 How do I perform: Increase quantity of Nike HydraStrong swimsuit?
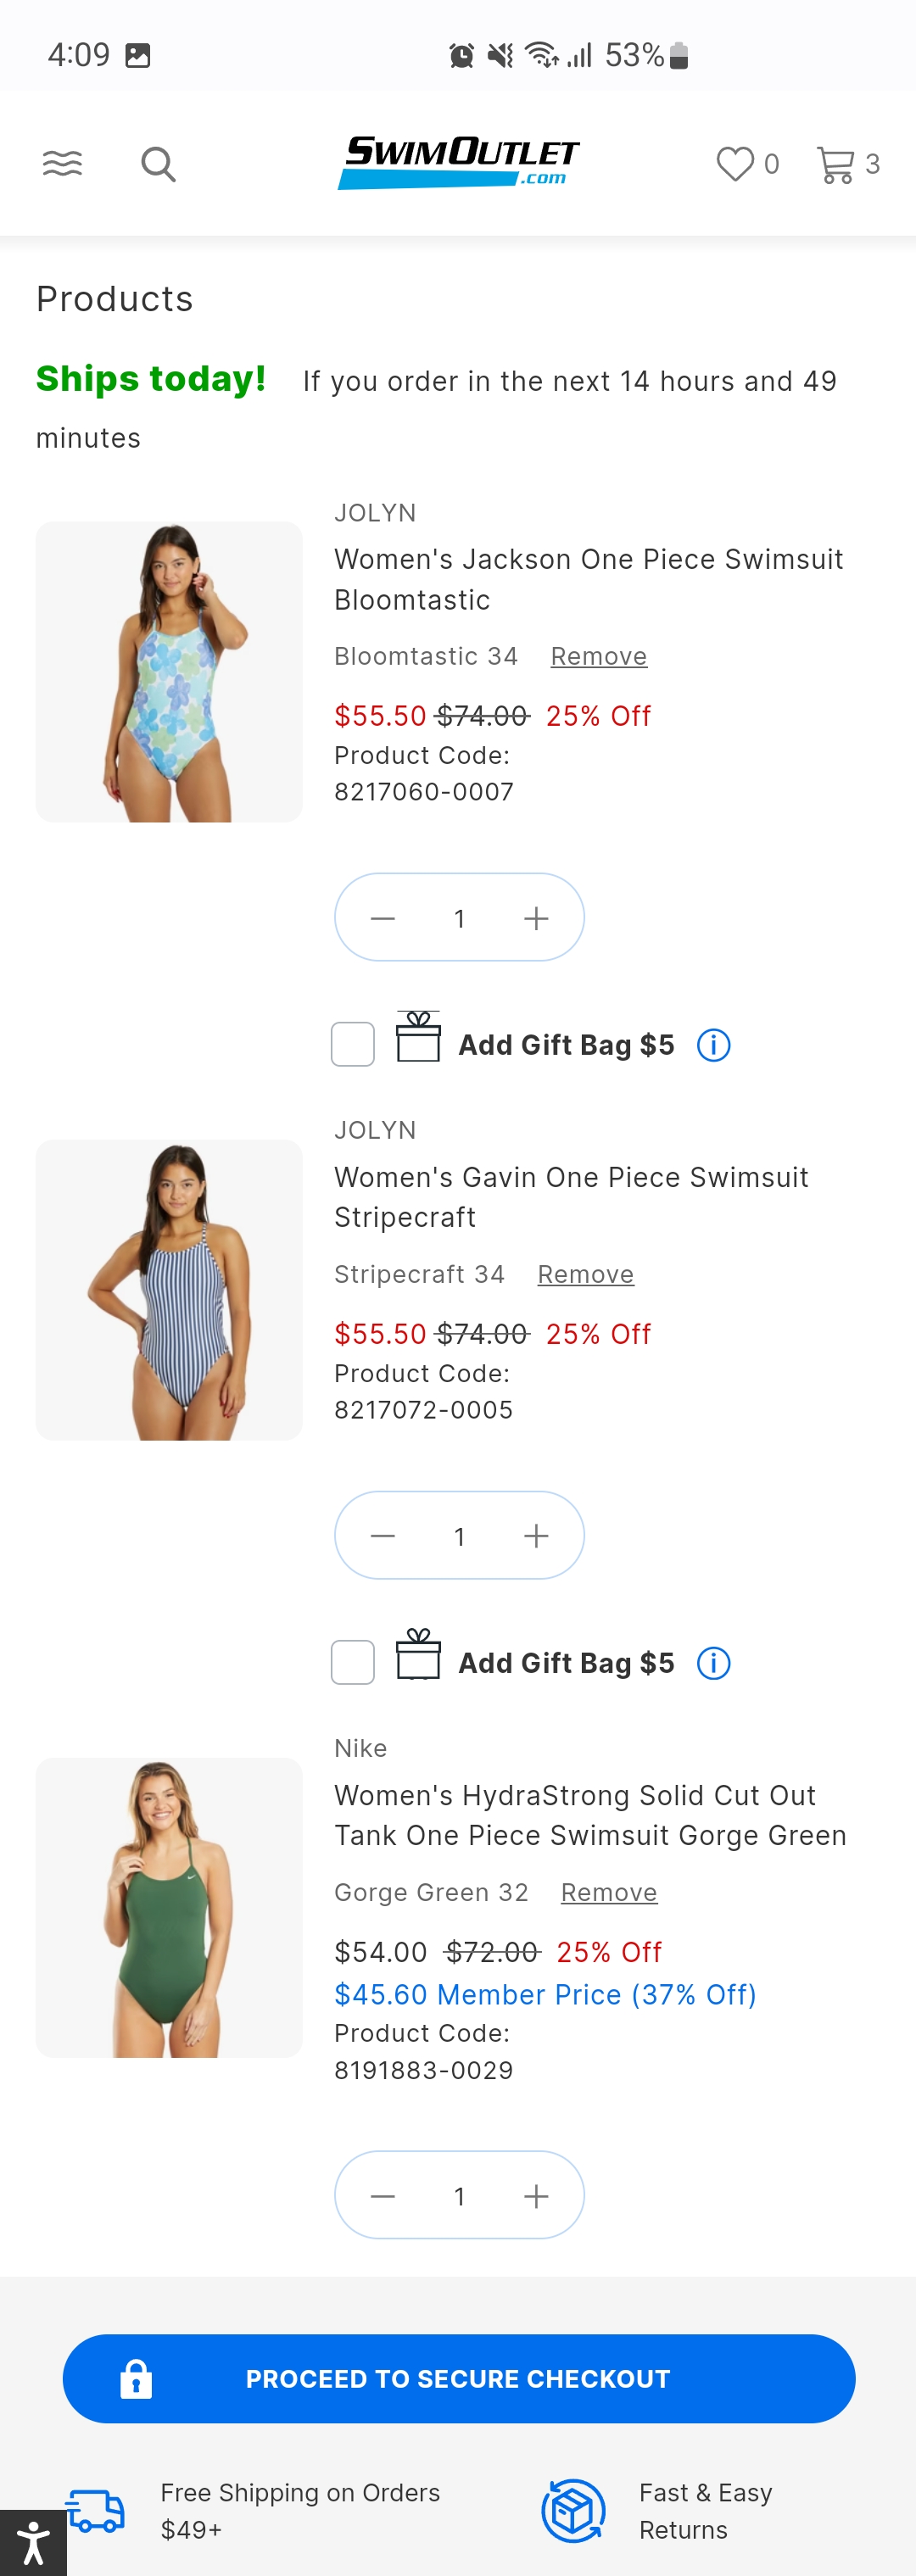[x=536, y=2196]
